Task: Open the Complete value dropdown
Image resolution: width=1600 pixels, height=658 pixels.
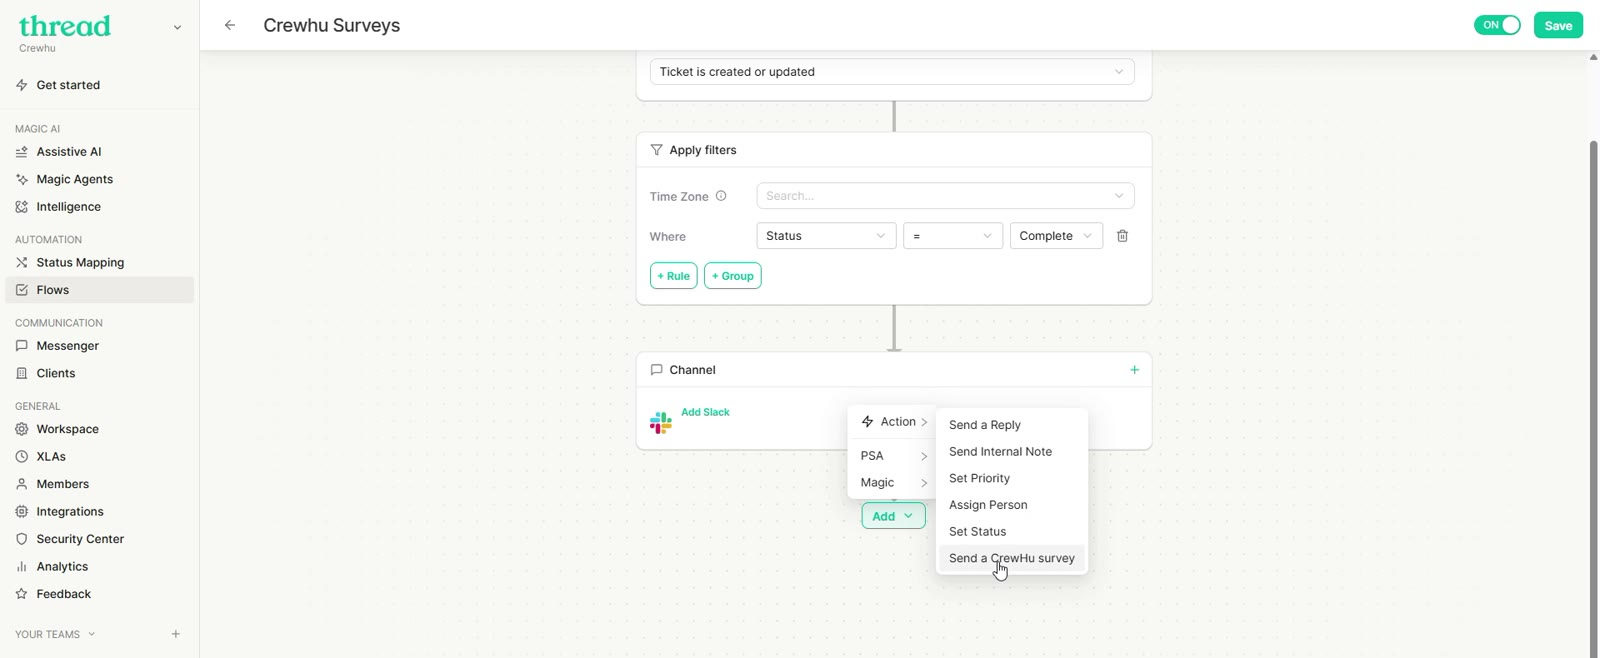Action: [1056, 236]
